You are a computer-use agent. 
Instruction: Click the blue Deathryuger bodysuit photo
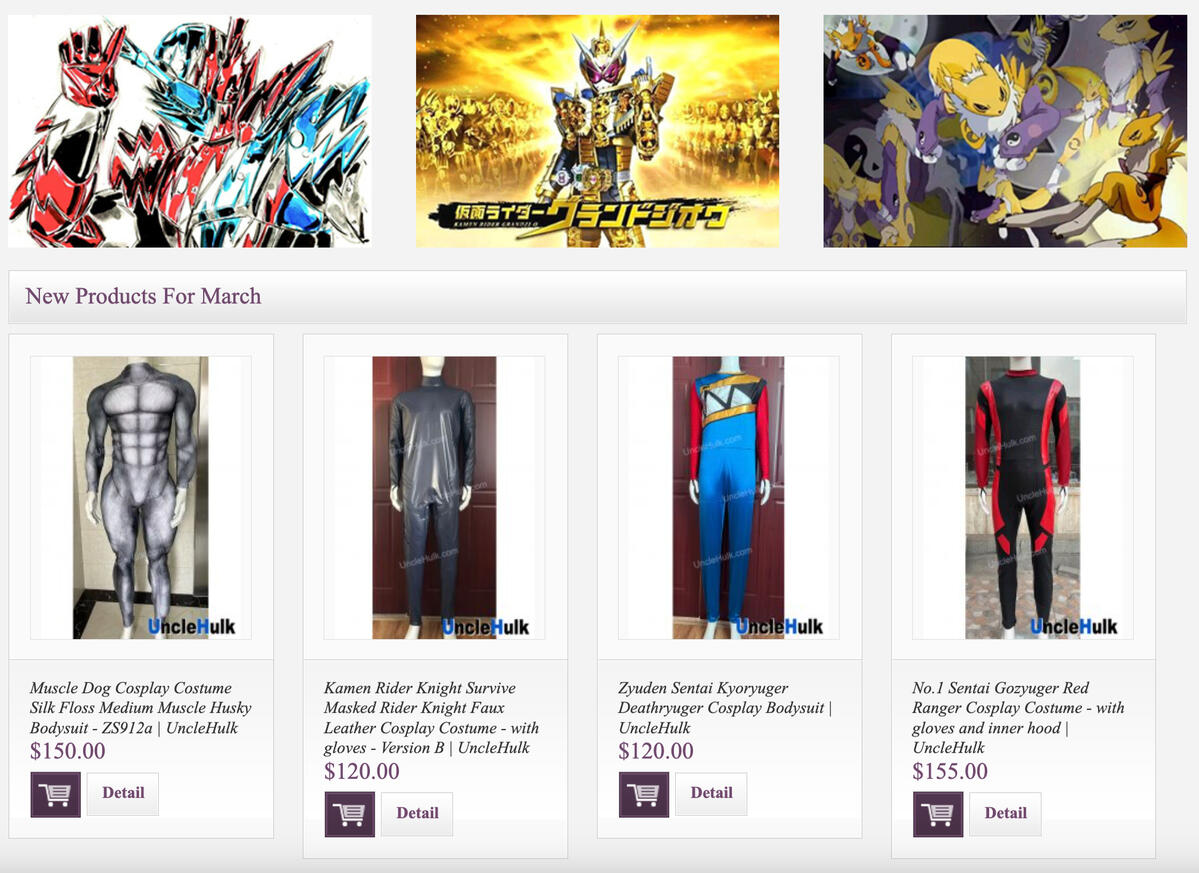click(729, 498)
